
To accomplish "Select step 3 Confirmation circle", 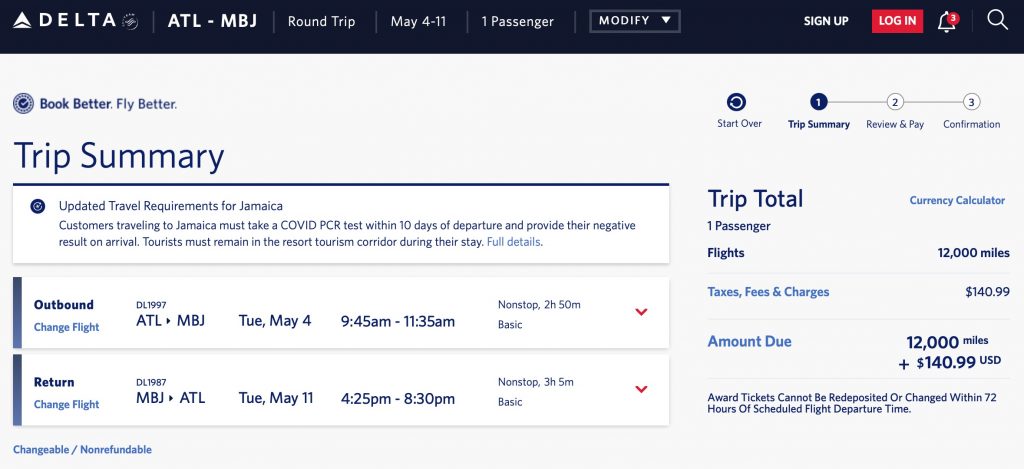I will pyautogui.click(x=971, y=102).
